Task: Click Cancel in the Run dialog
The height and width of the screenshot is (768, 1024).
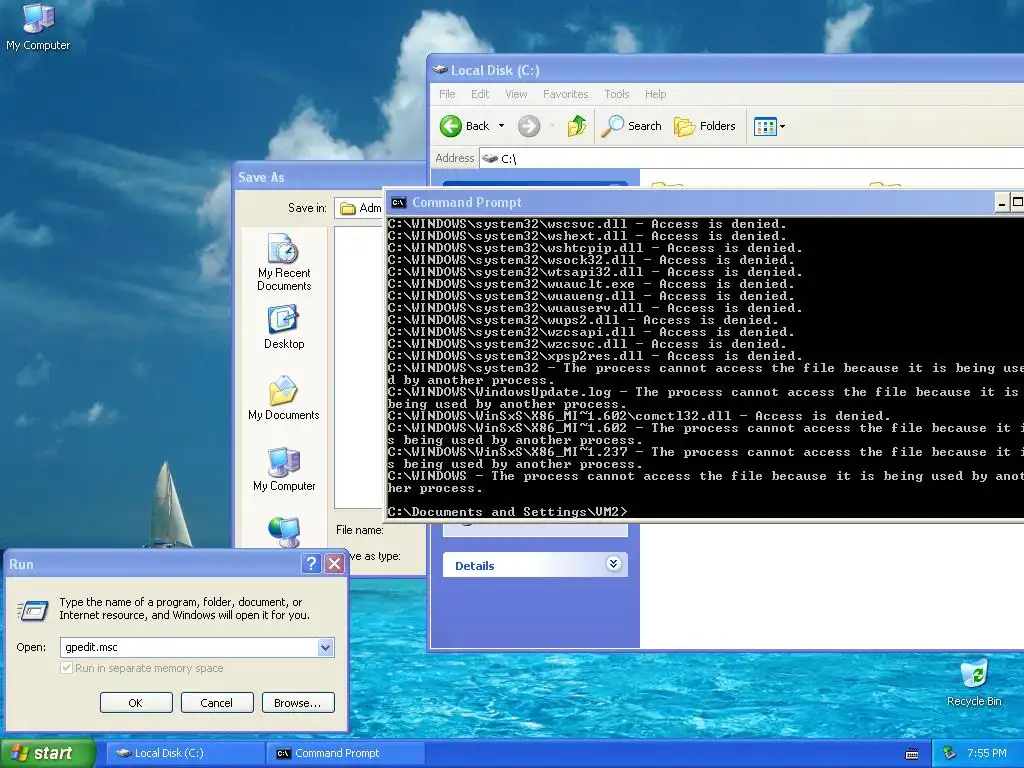Action: pyautogui.click(x=217, y=703)
